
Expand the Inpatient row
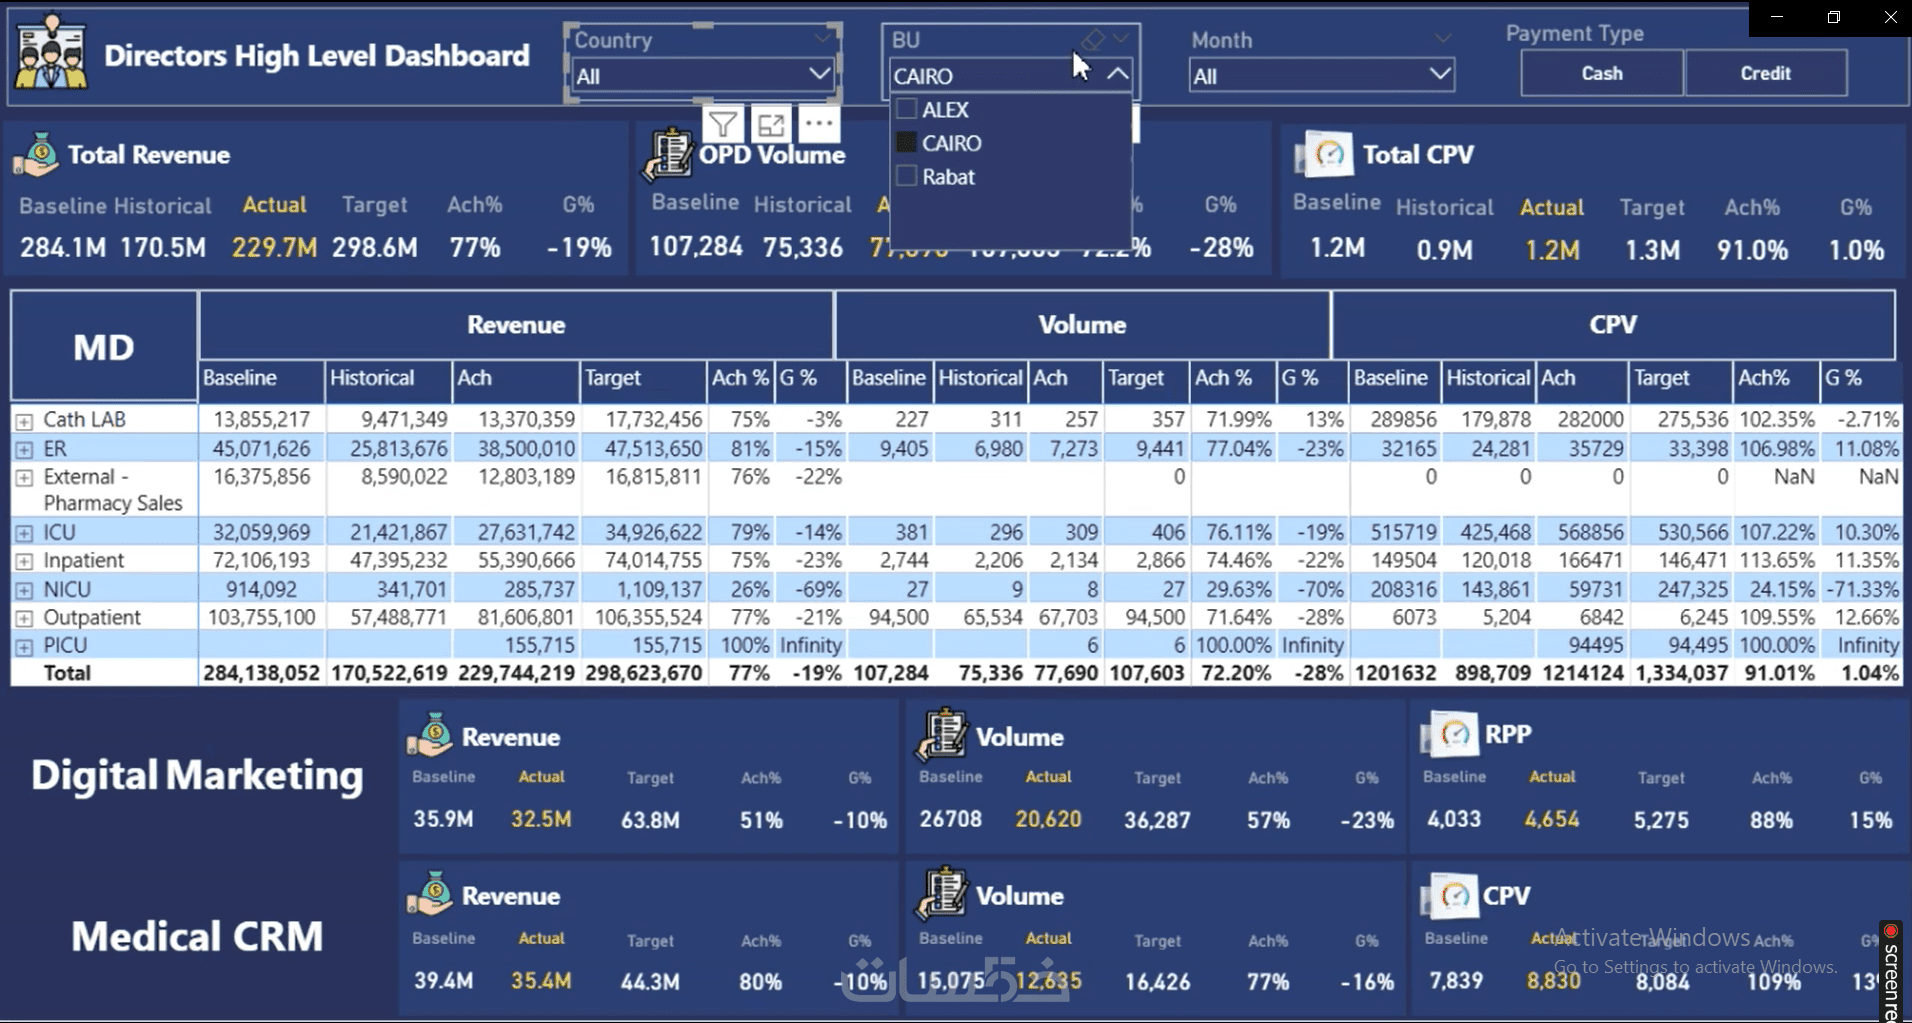pyautogui.click(x=24, y=561)
